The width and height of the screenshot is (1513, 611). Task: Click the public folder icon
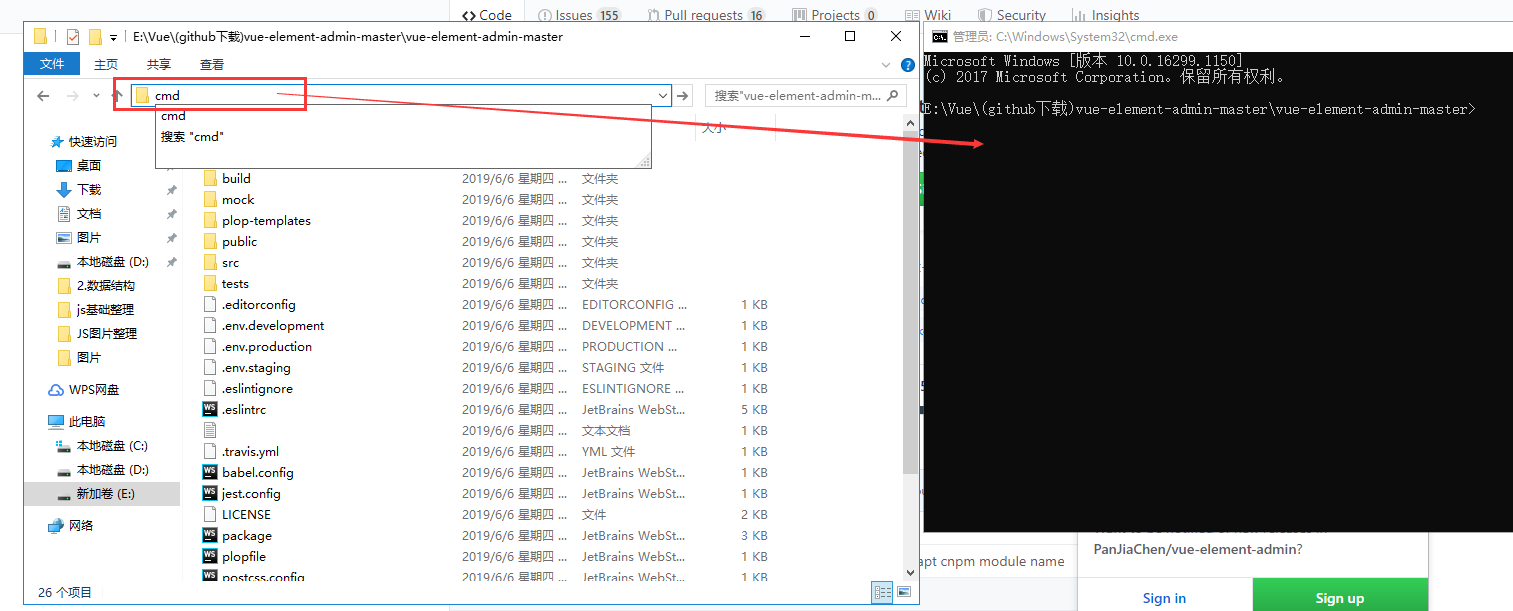[x=210, y=242]
